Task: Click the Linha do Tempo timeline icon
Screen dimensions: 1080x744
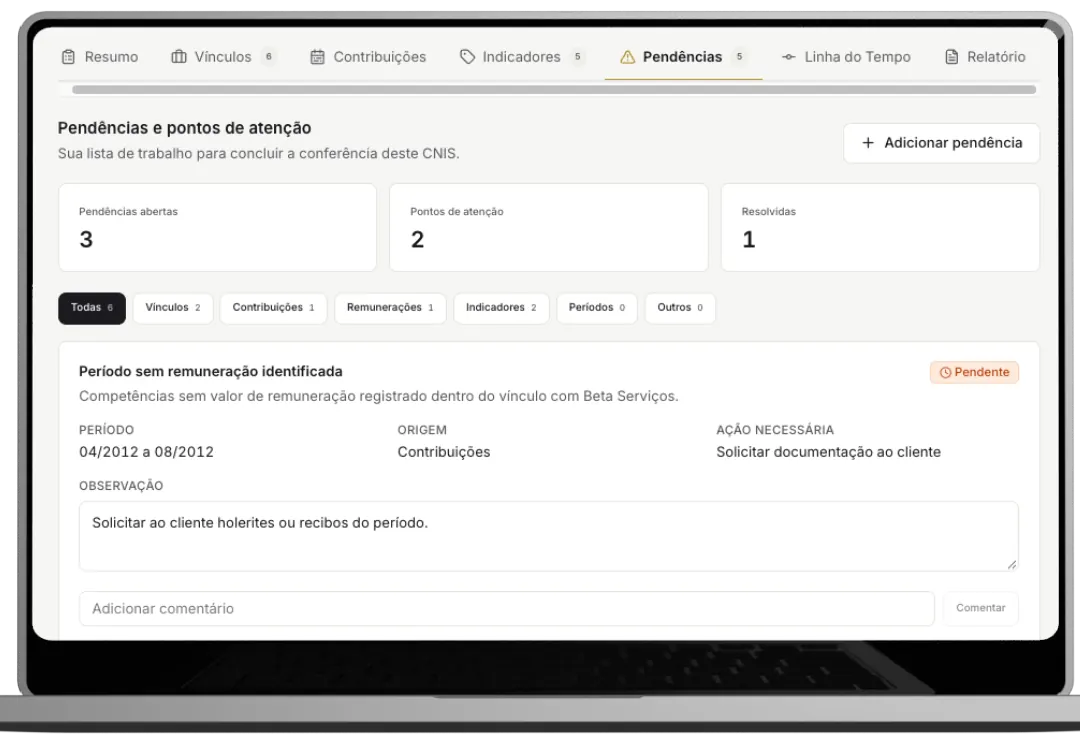Action: 789,56
